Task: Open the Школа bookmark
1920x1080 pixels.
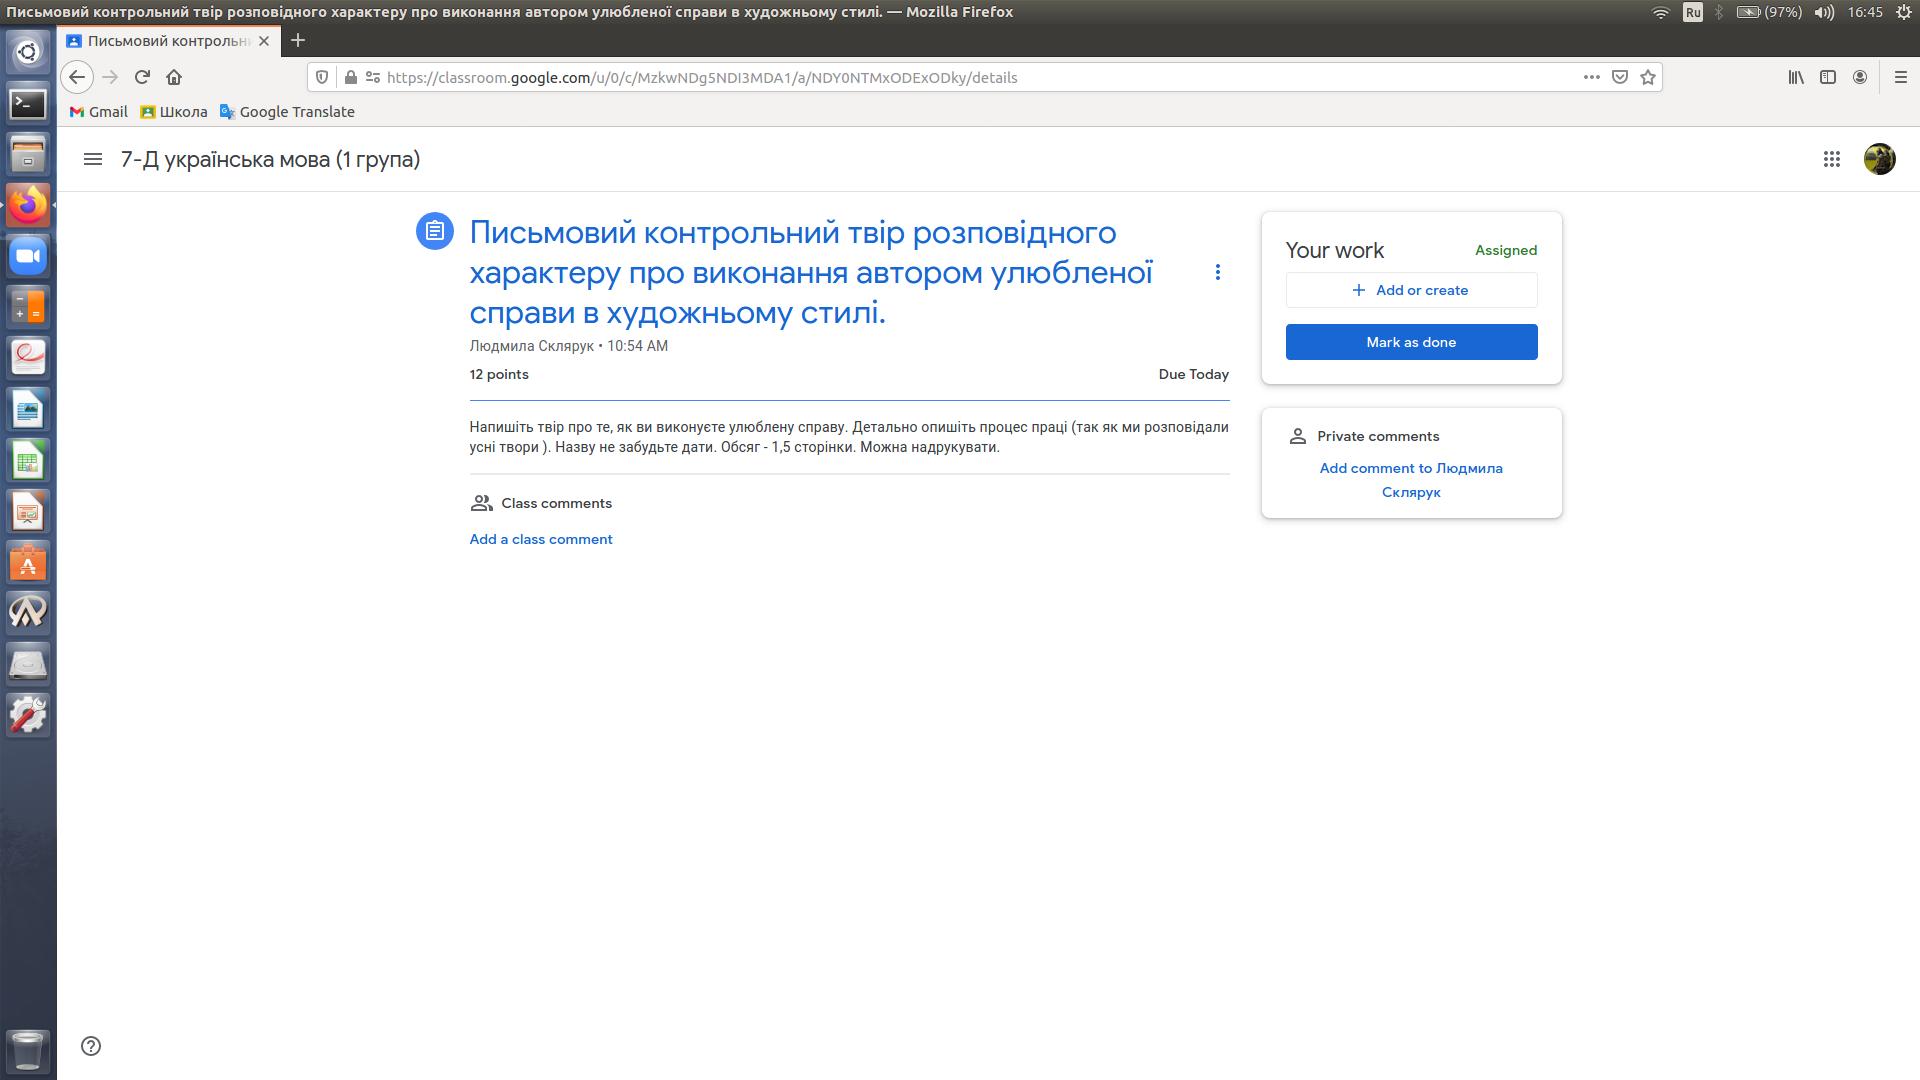Action: pos(174,112)
